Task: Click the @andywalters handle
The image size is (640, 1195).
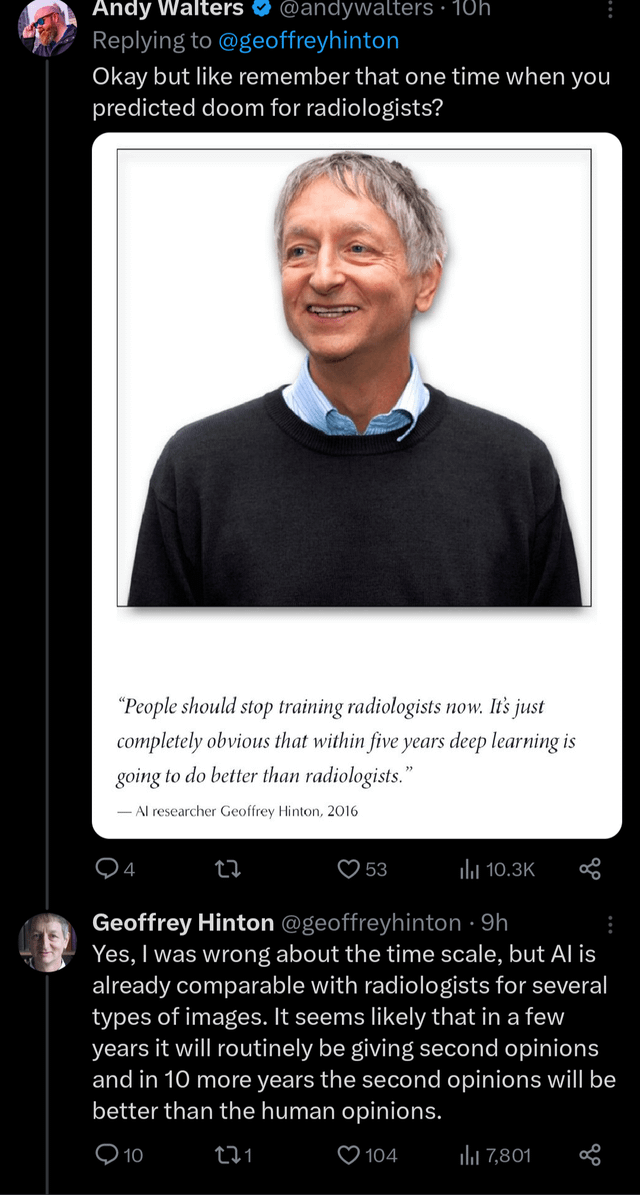Action: (x=345, y=10)
